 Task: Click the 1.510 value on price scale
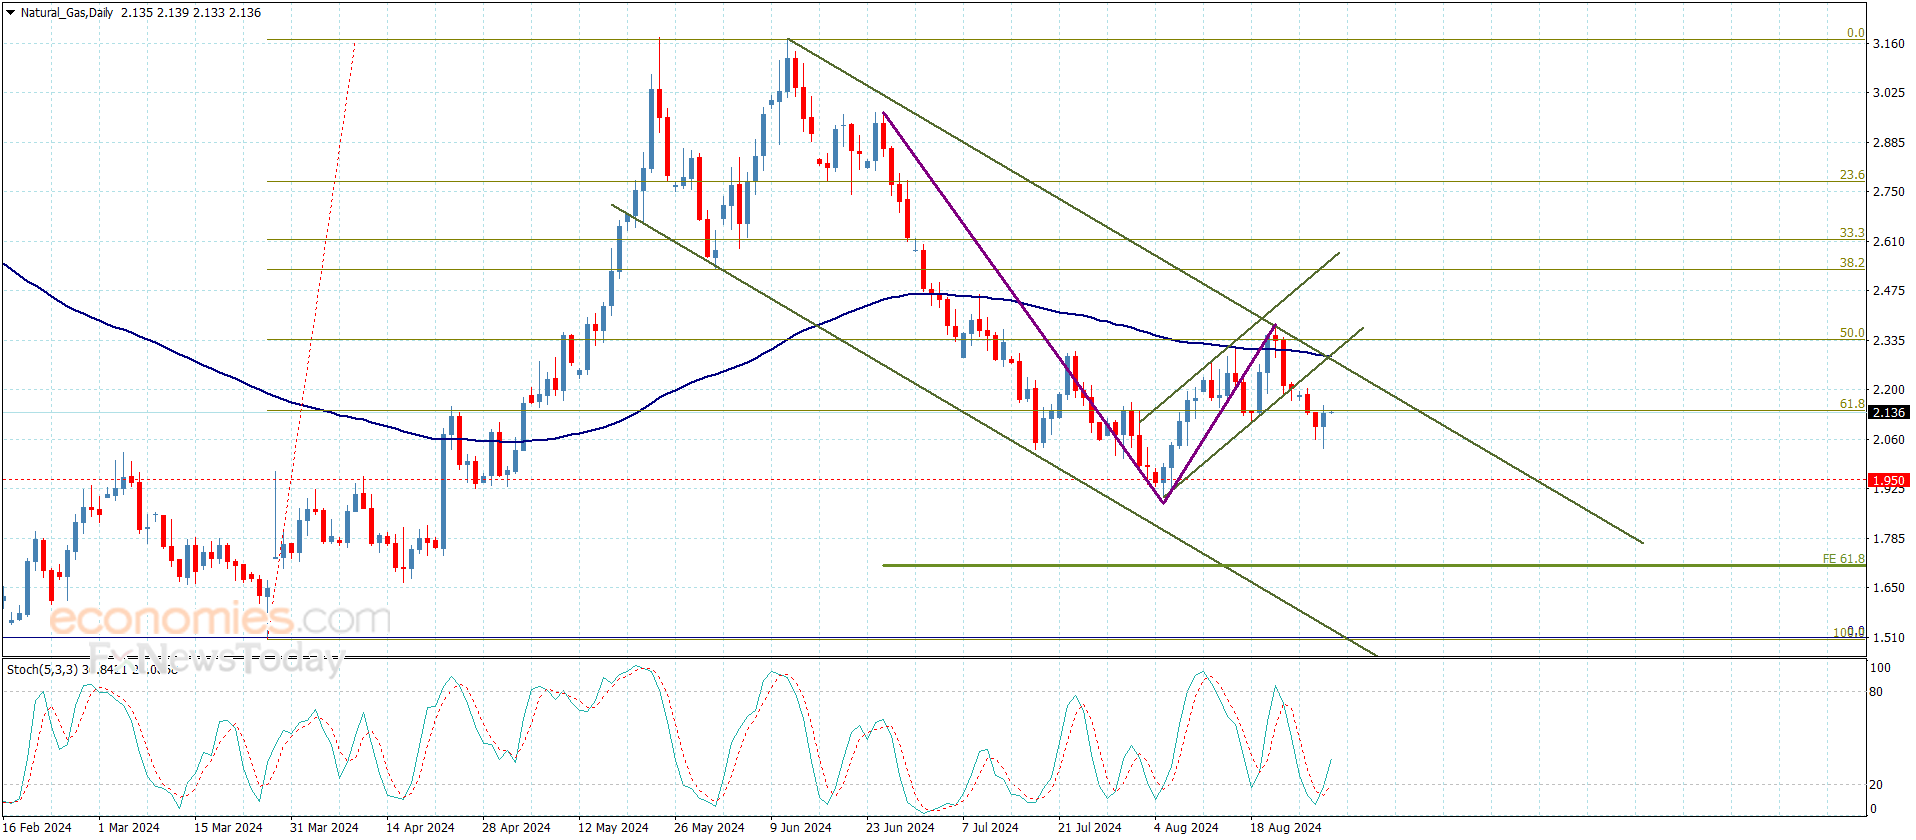click(x=1888, y=638)
